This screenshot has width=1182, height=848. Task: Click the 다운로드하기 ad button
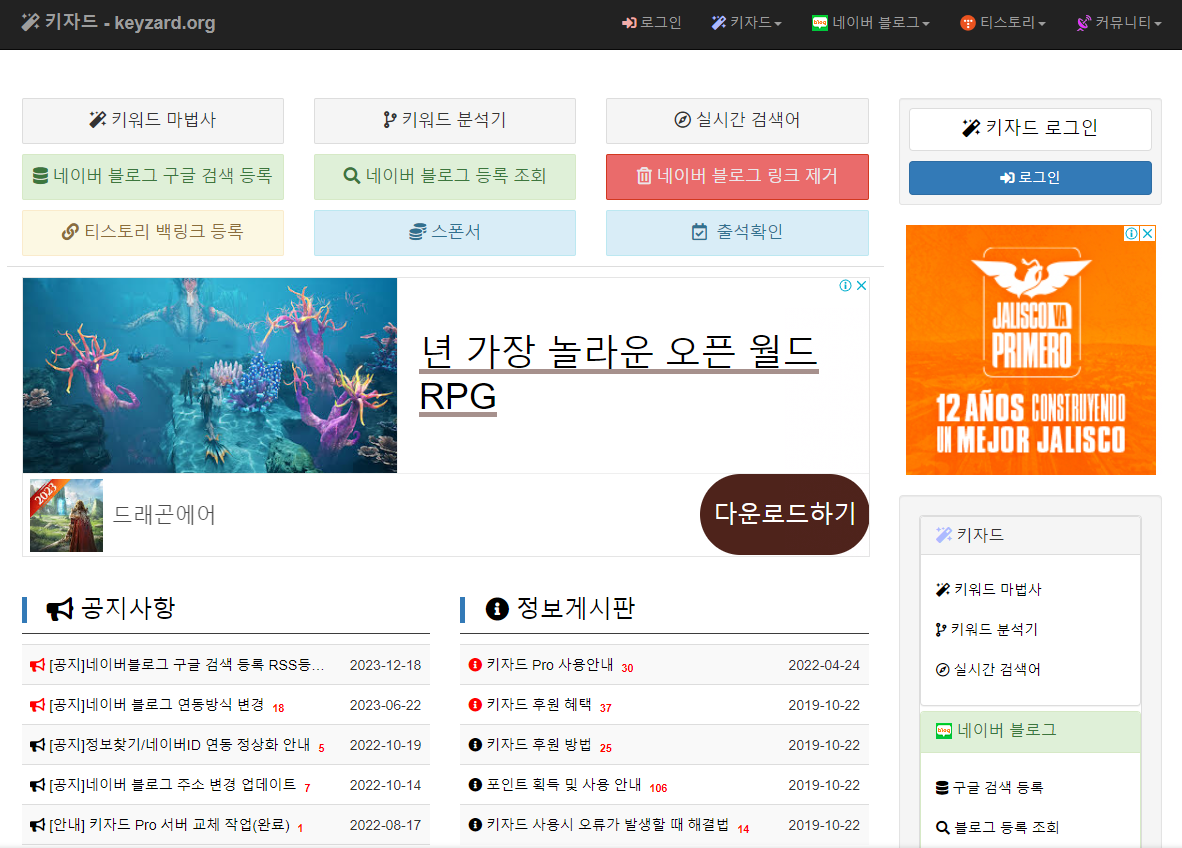784,514
